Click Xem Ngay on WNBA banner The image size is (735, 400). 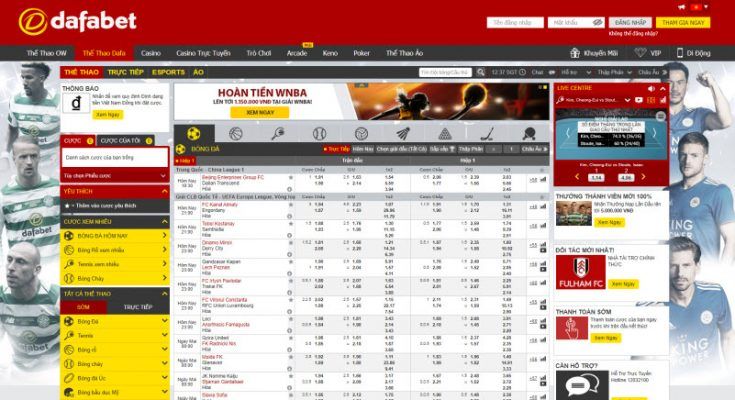[260, 113]
